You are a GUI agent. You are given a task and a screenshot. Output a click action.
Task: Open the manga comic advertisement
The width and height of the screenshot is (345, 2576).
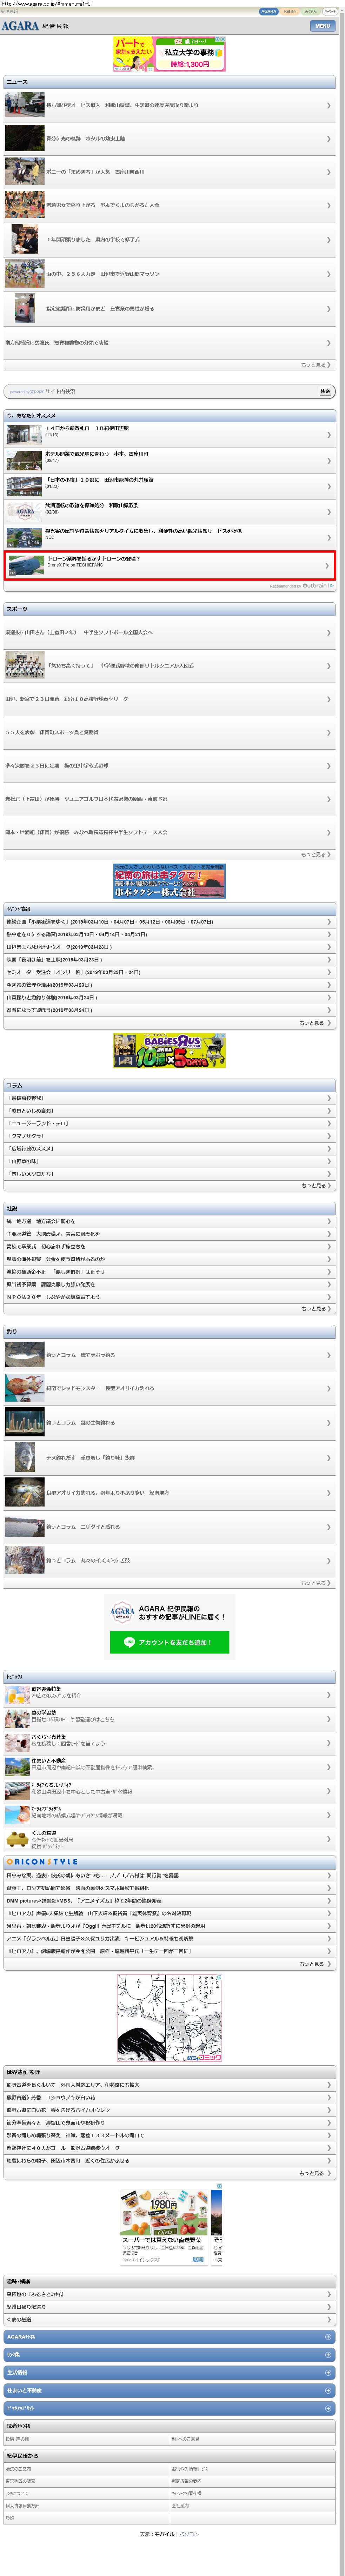pos(169,2018)
